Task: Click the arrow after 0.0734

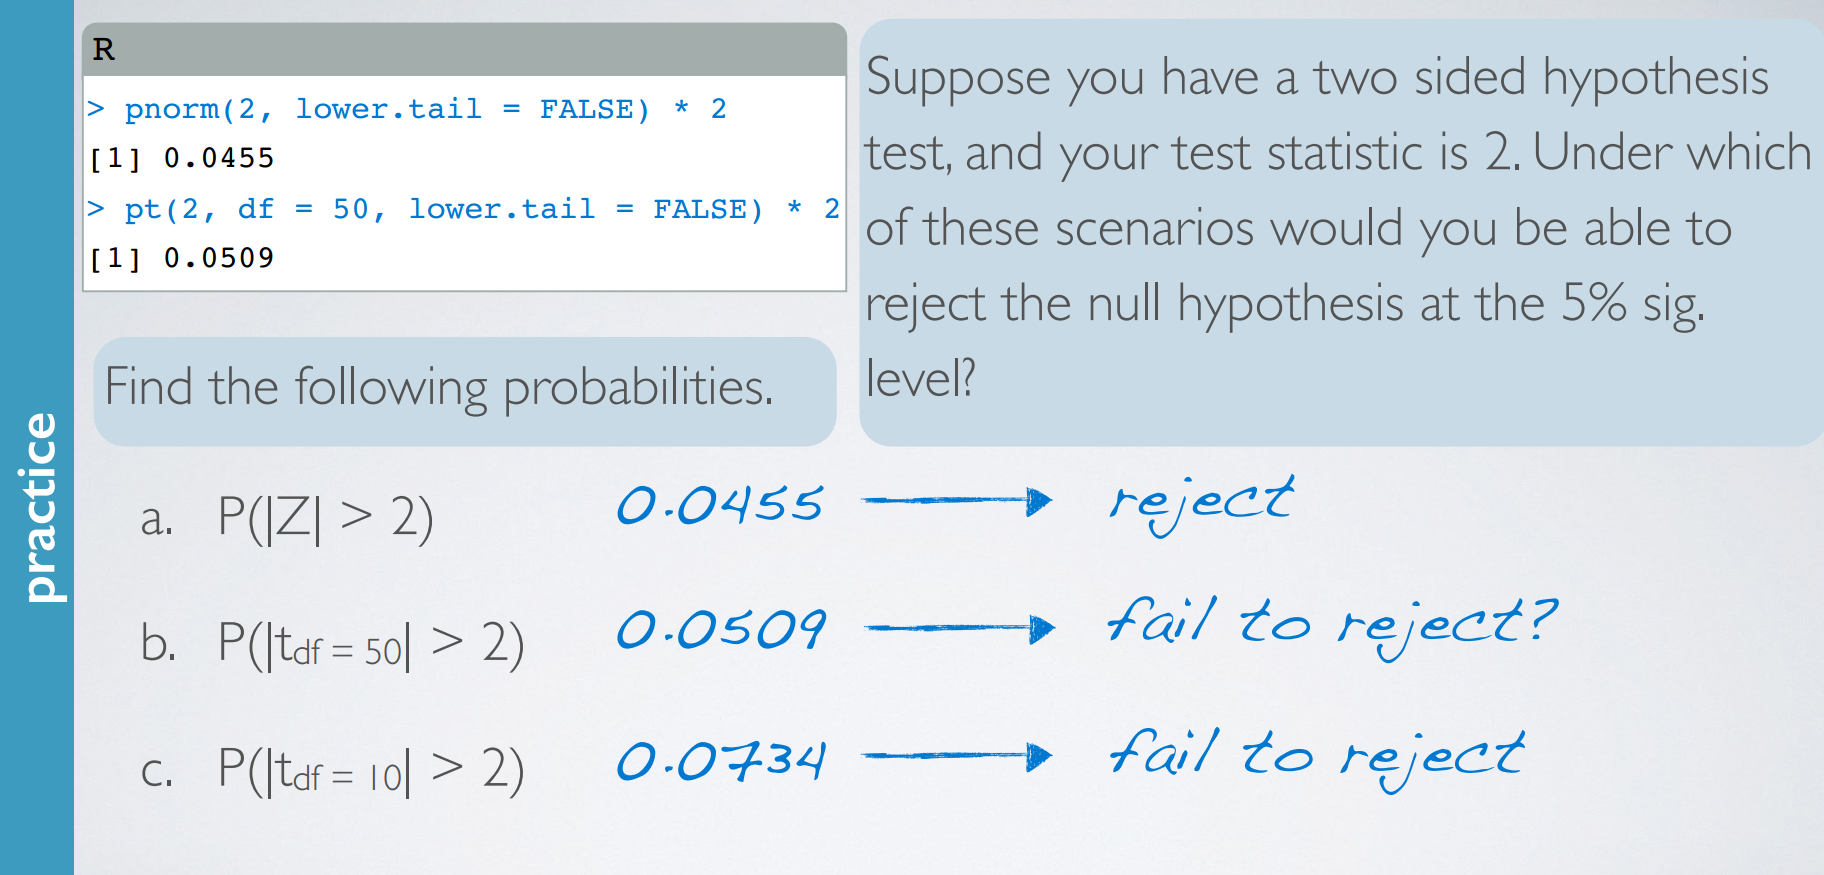Action: (x=957, y=756)
